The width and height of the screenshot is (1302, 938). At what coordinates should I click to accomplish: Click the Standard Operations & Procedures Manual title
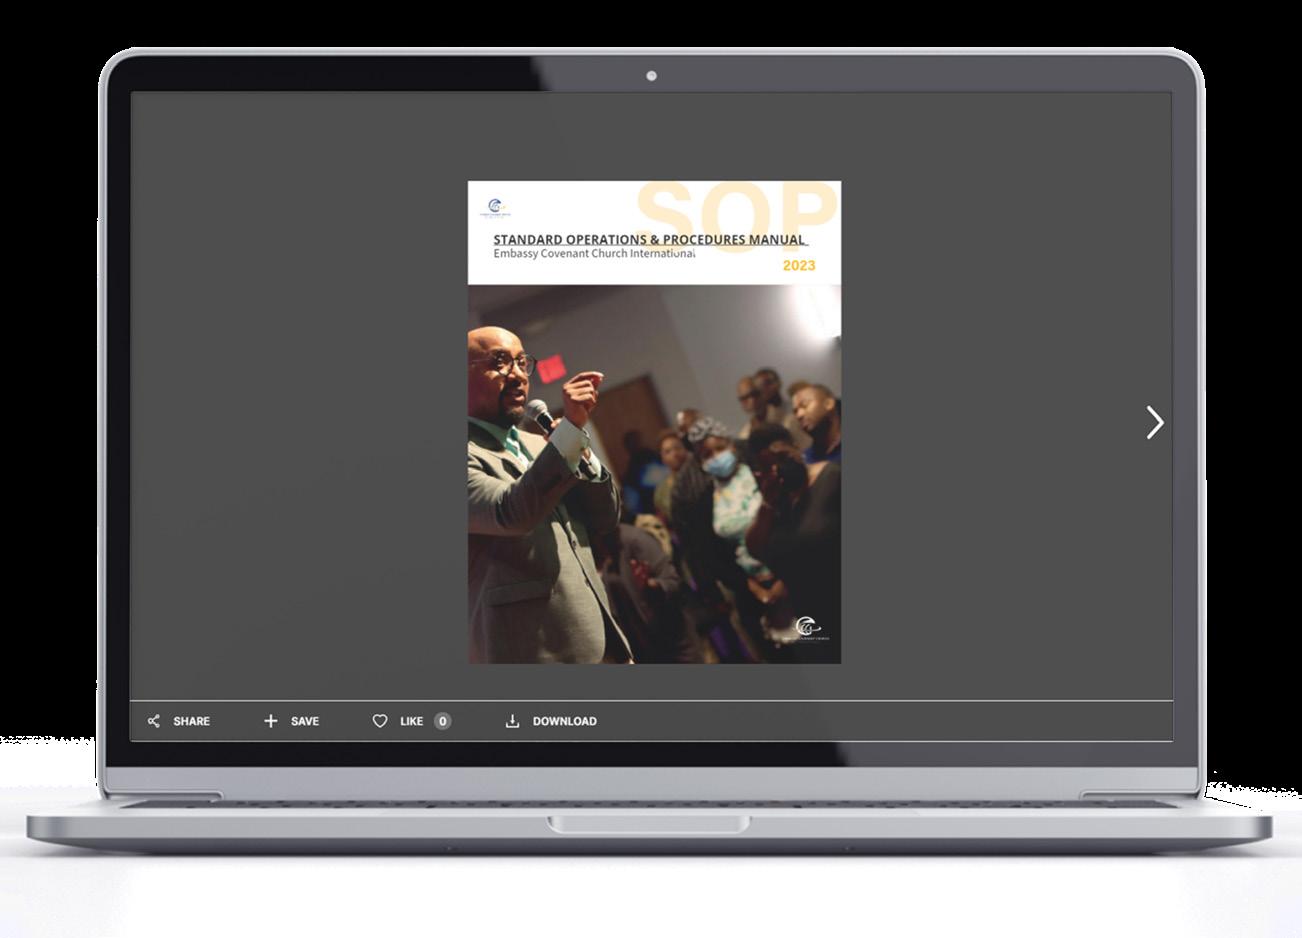point(649,240)
